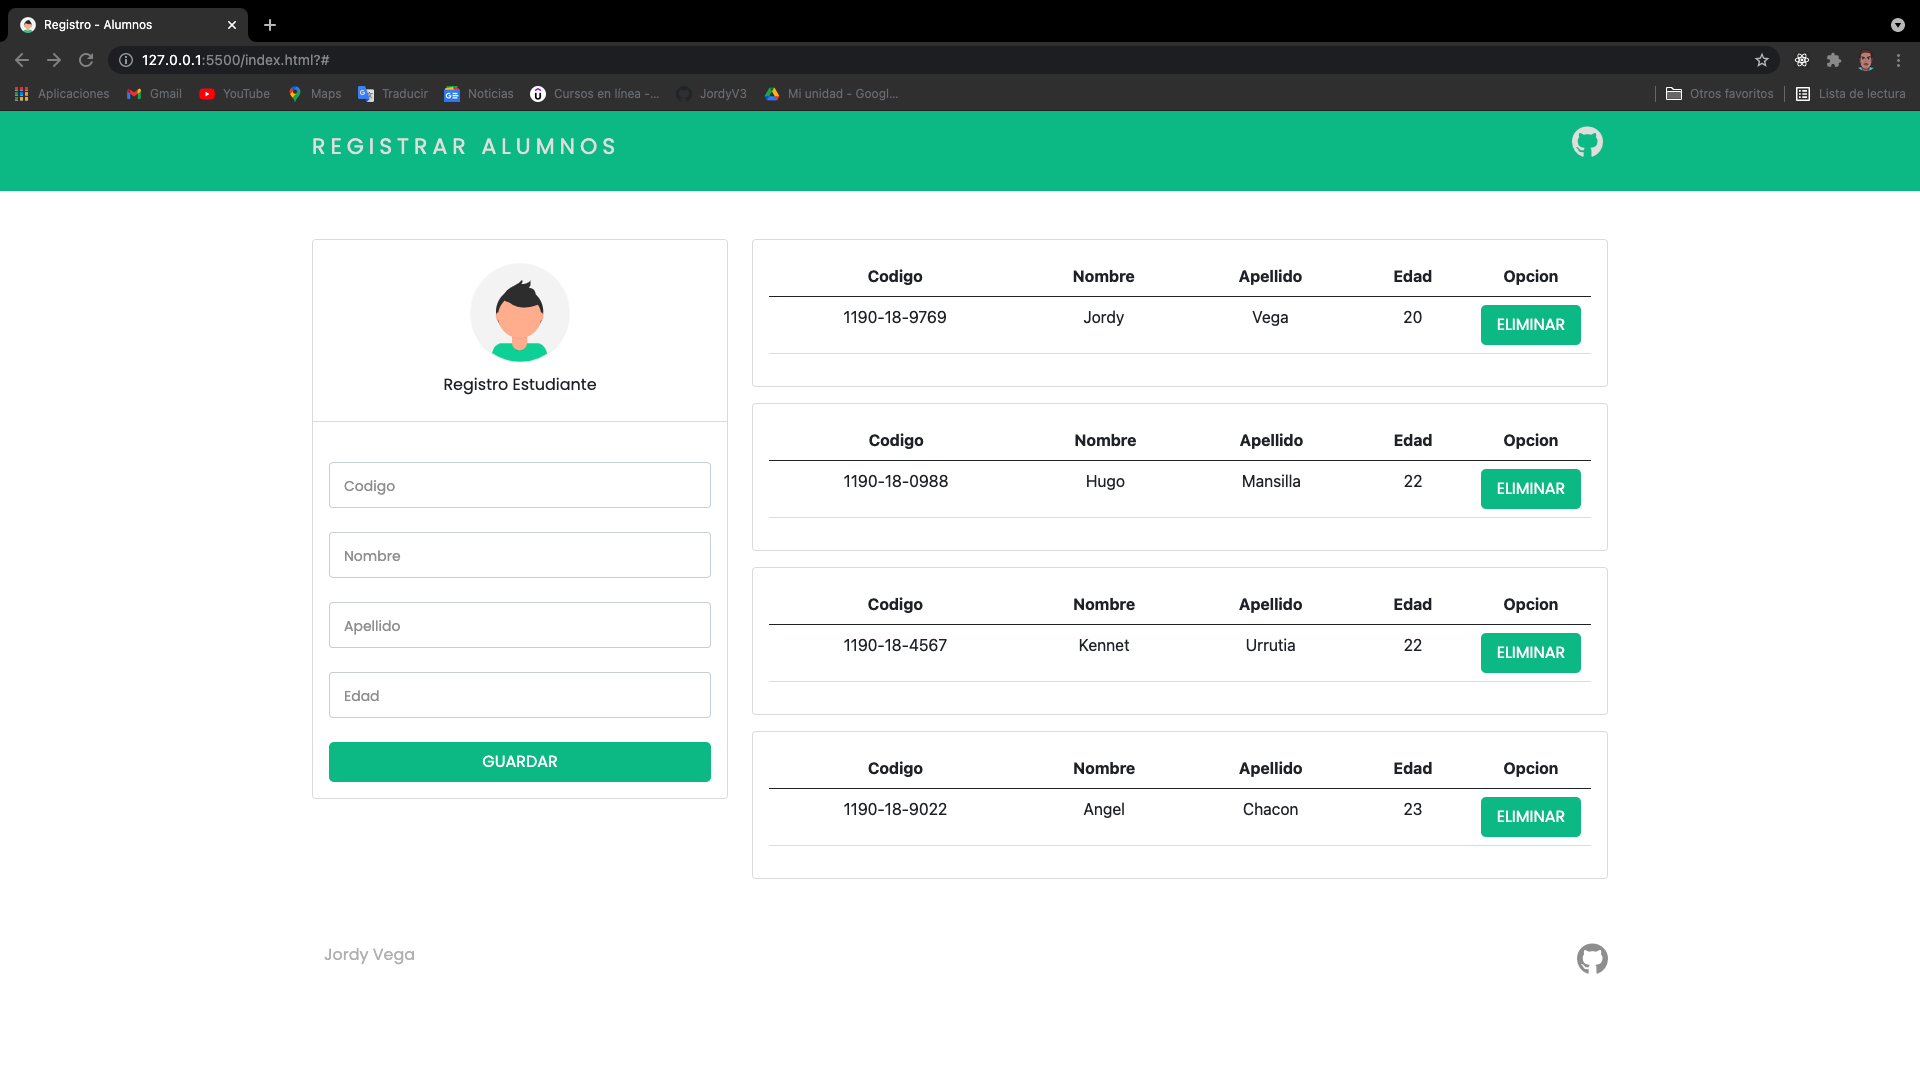Open the browser extensions puzzle icon

[x=1834, y=60]
